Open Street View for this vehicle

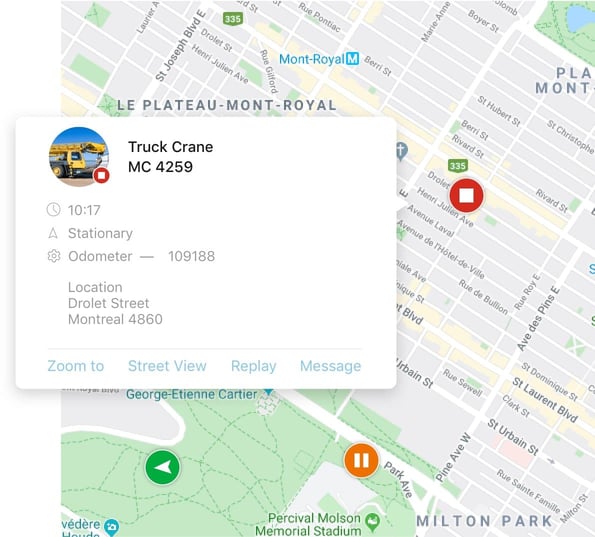tap(167, 366)
